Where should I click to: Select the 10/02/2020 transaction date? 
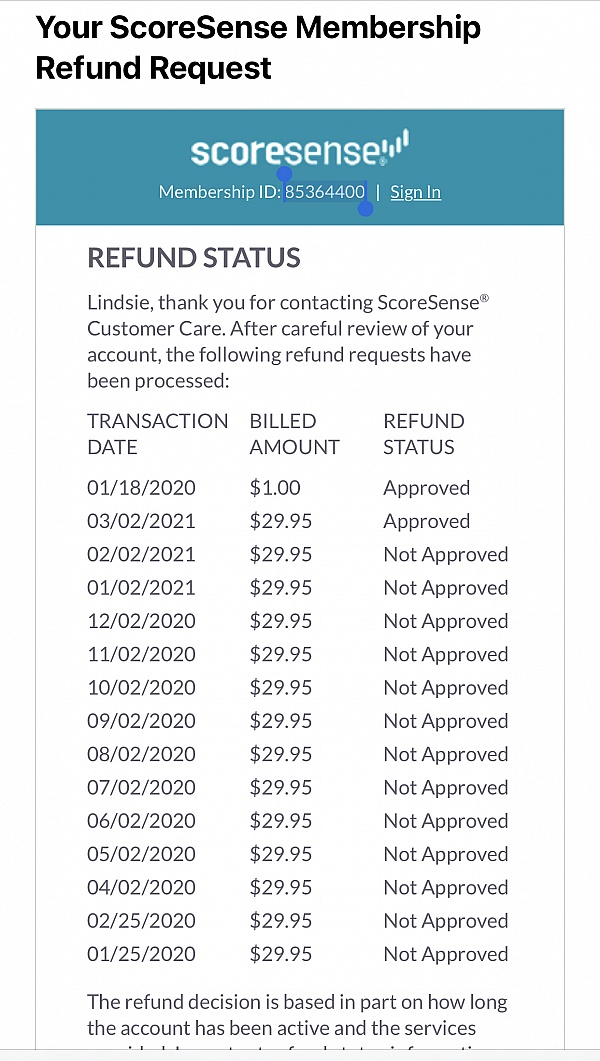[141, 688]
